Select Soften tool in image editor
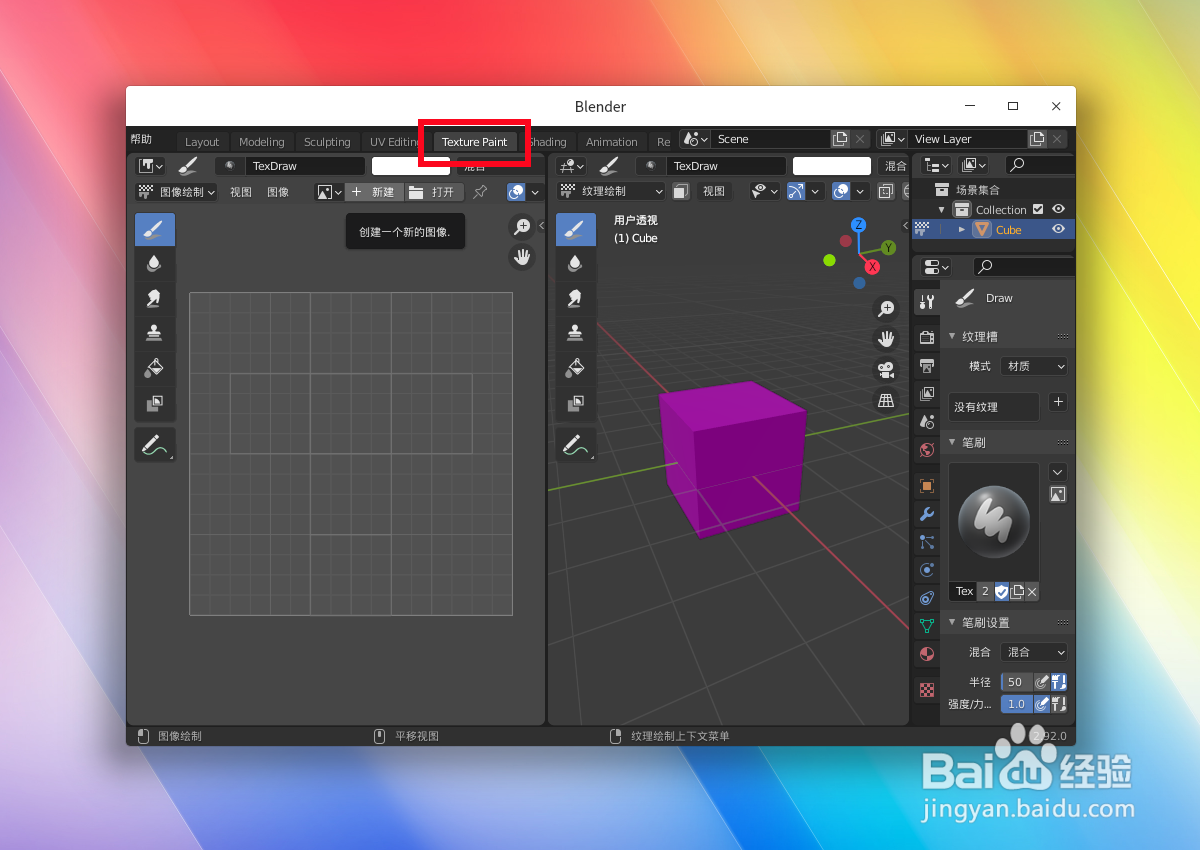 [x=155, y=264]
